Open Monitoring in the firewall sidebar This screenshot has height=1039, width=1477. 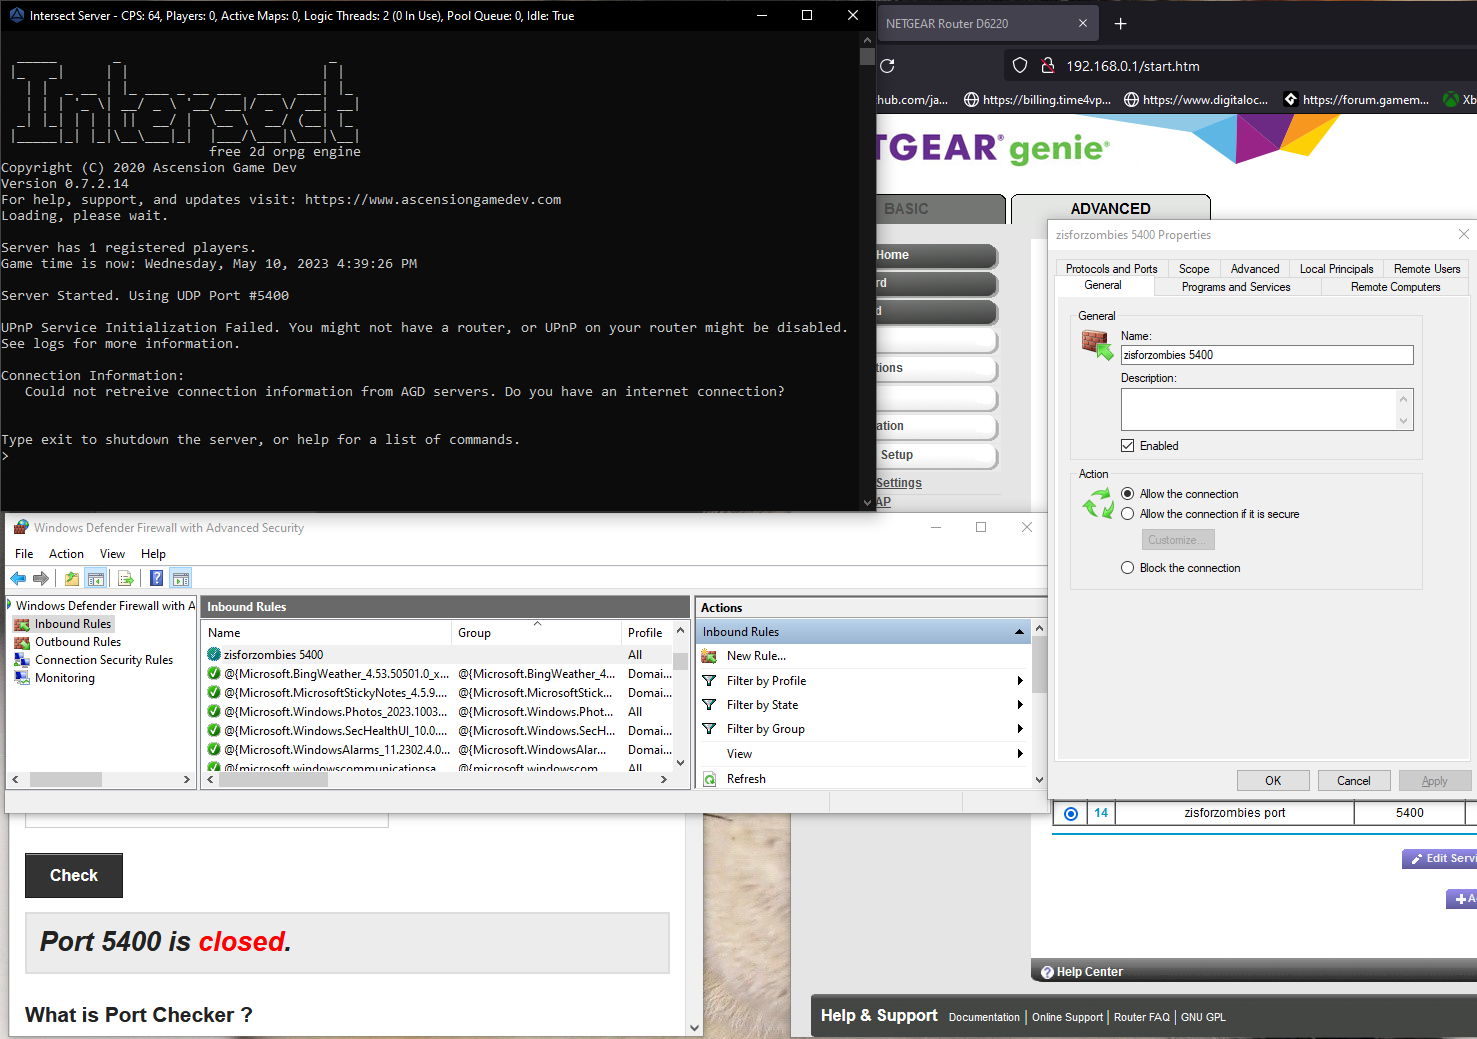[x=64, y=677]
